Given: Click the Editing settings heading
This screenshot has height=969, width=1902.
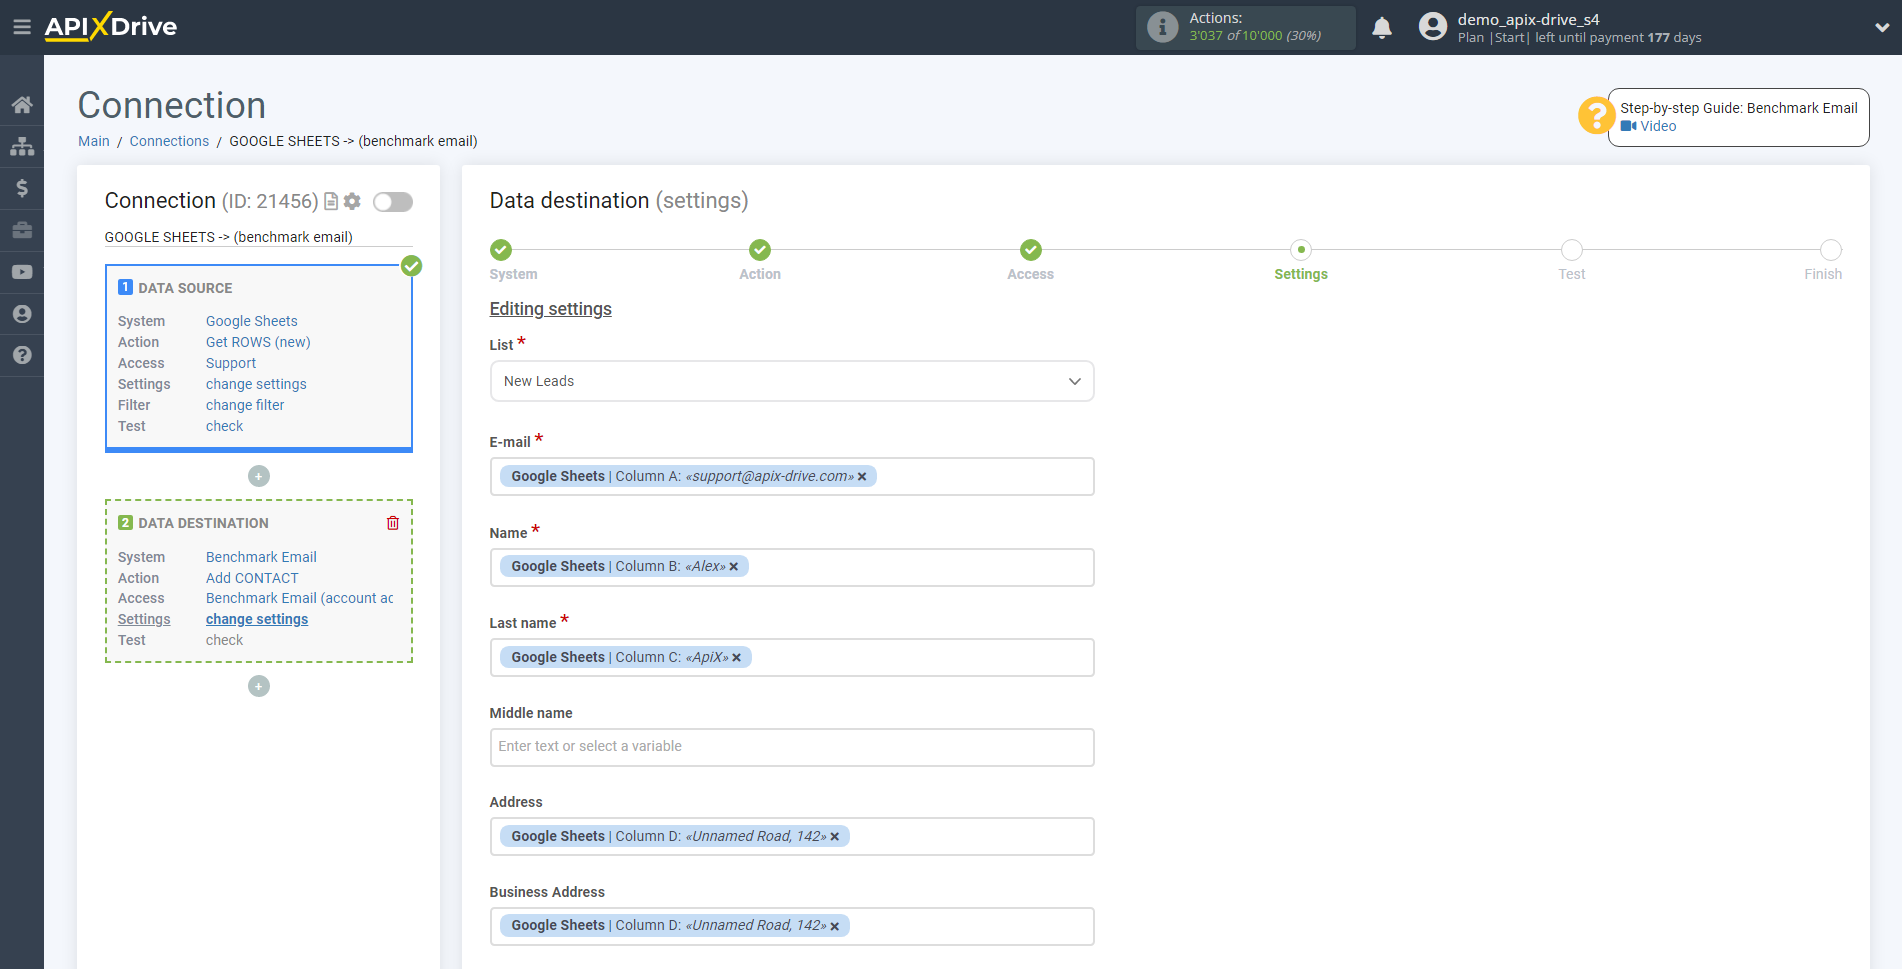Looking at the screenshot, I should click(x=550, y=309).
